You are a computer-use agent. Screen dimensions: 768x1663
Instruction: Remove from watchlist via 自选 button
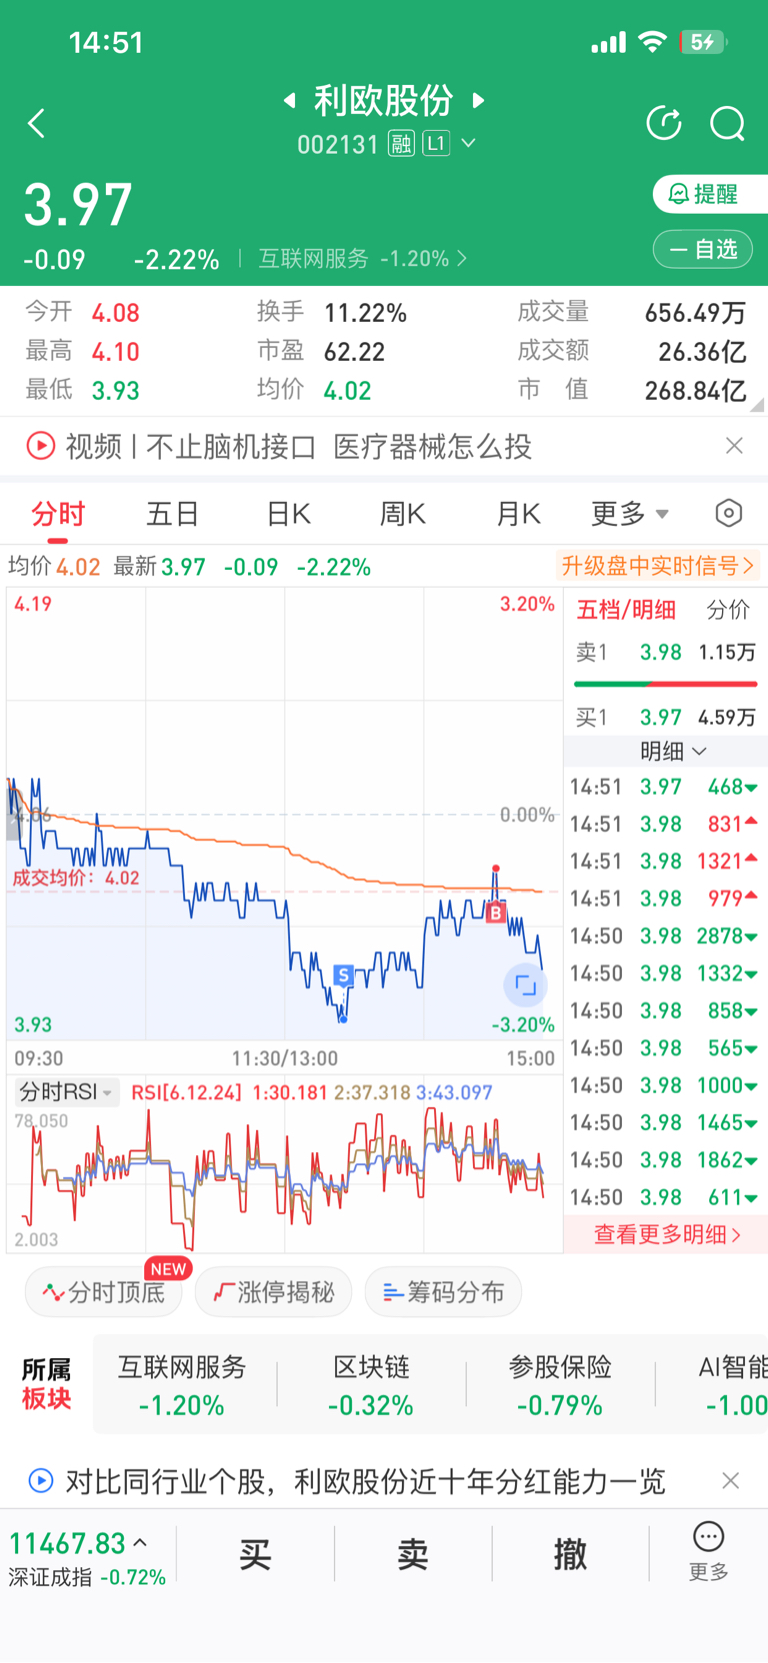point(703,249)
